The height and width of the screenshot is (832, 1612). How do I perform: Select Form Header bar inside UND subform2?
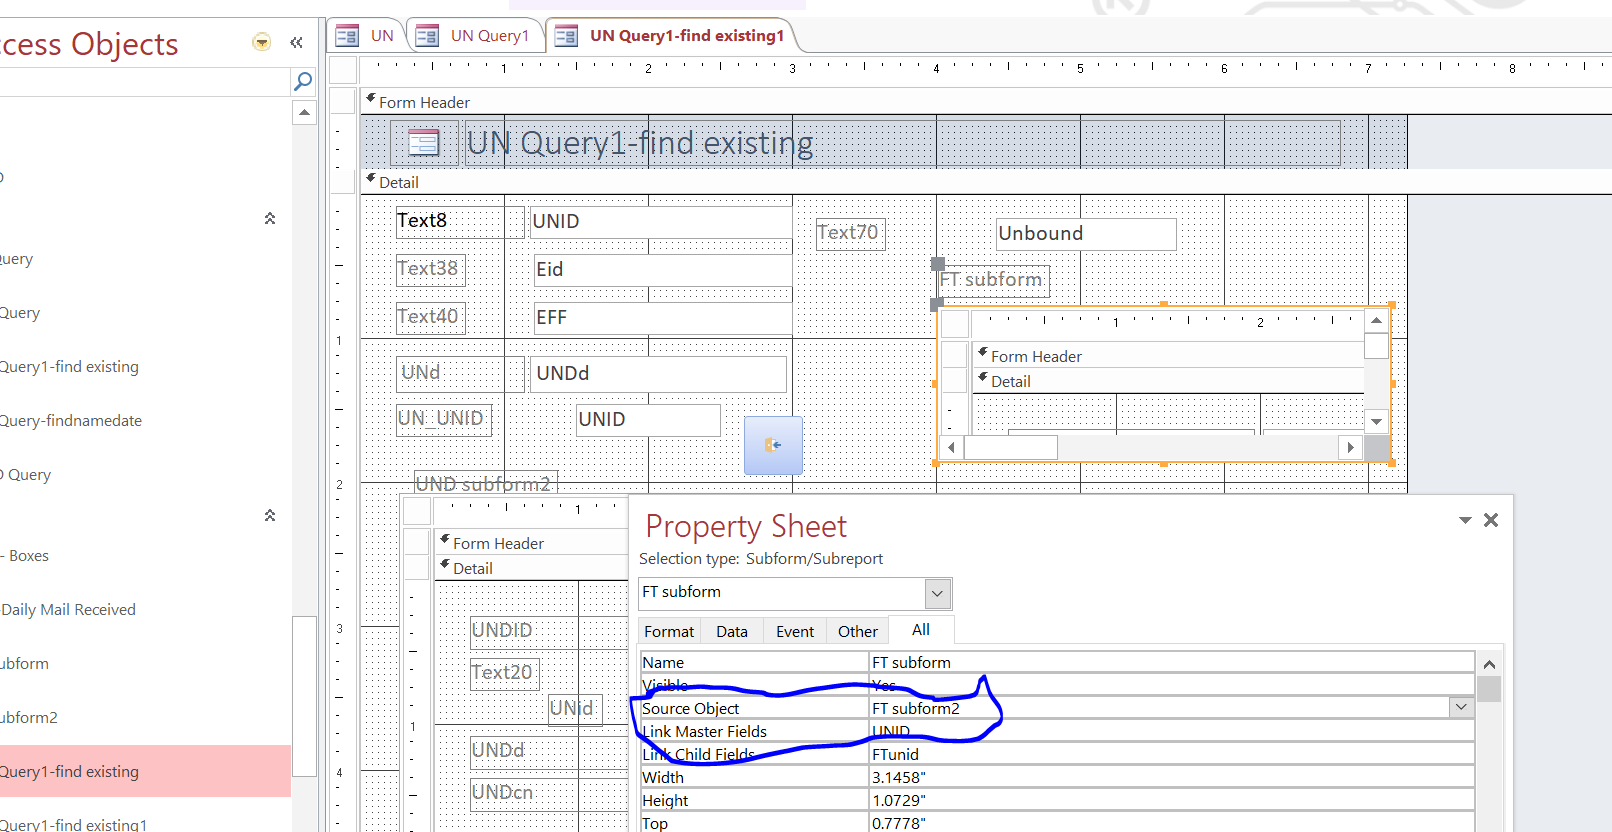(531, 543)
